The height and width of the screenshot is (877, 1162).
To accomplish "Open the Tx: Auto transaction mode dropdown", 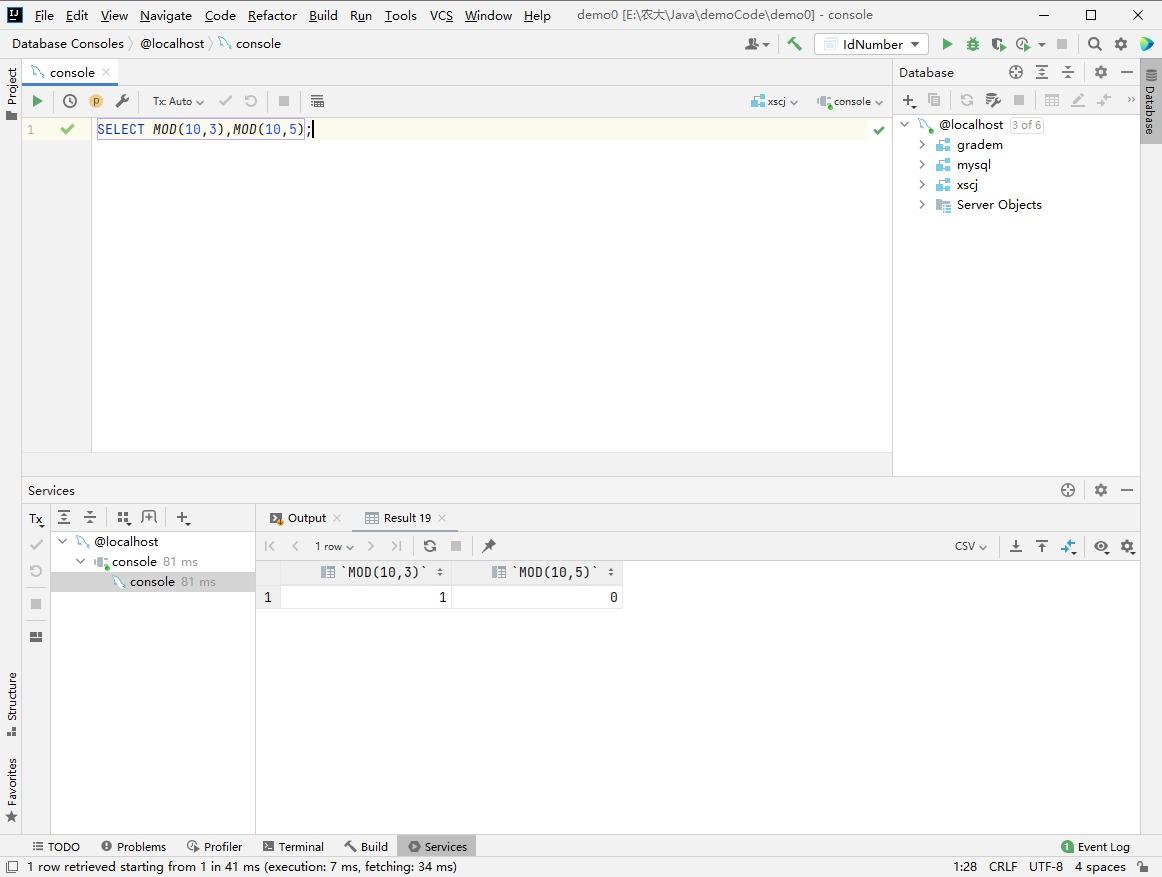I will coord(178,101).
